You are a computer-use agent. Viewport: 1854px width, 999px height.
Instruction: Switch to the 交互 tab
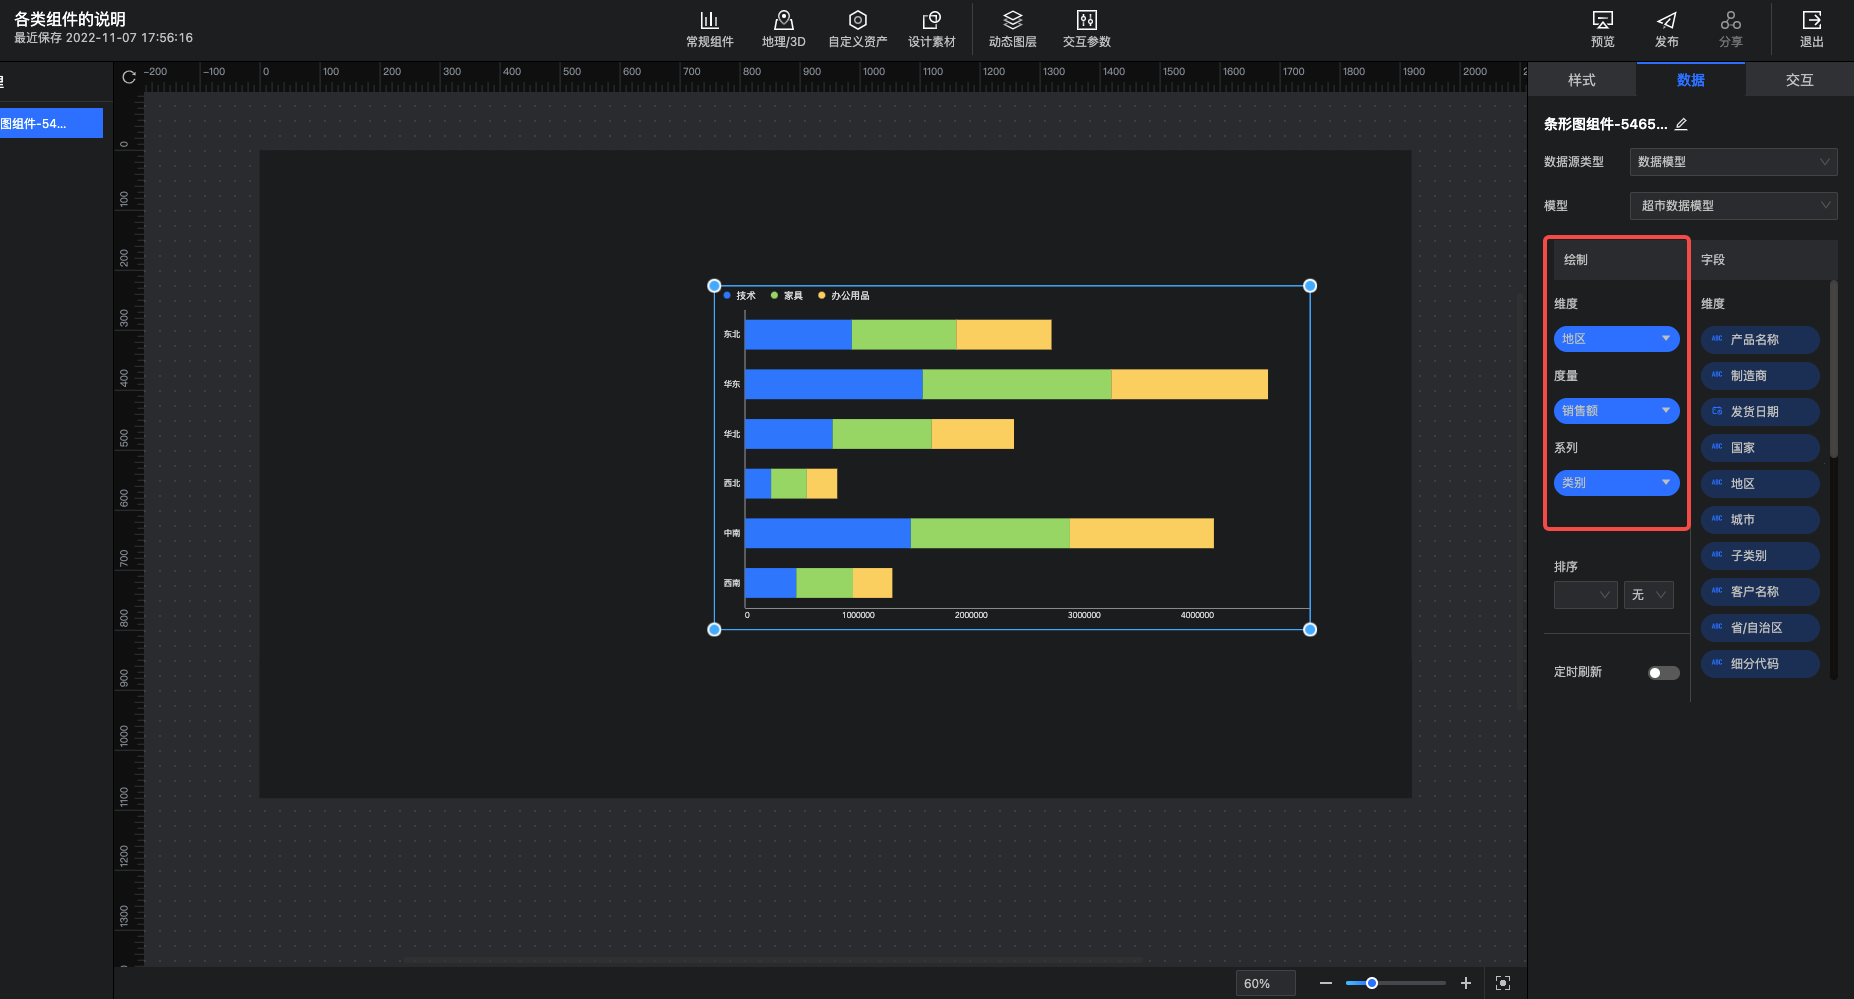coord(1800,80)
